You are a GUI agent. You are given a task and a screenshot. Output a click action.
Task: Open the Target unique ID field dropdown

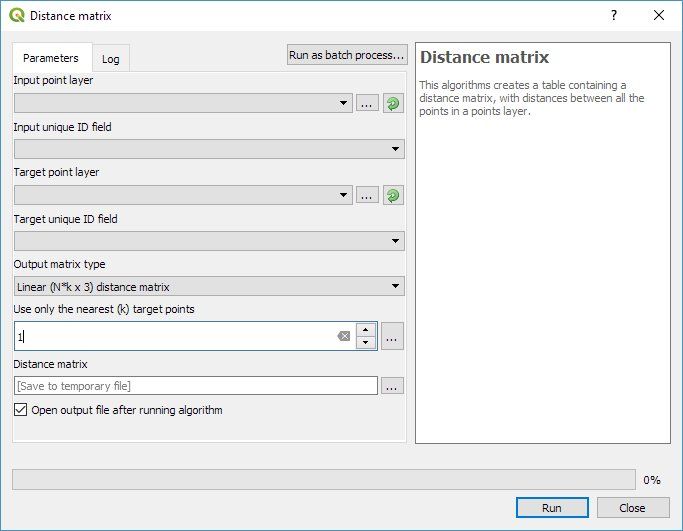(x=397, y=241)
